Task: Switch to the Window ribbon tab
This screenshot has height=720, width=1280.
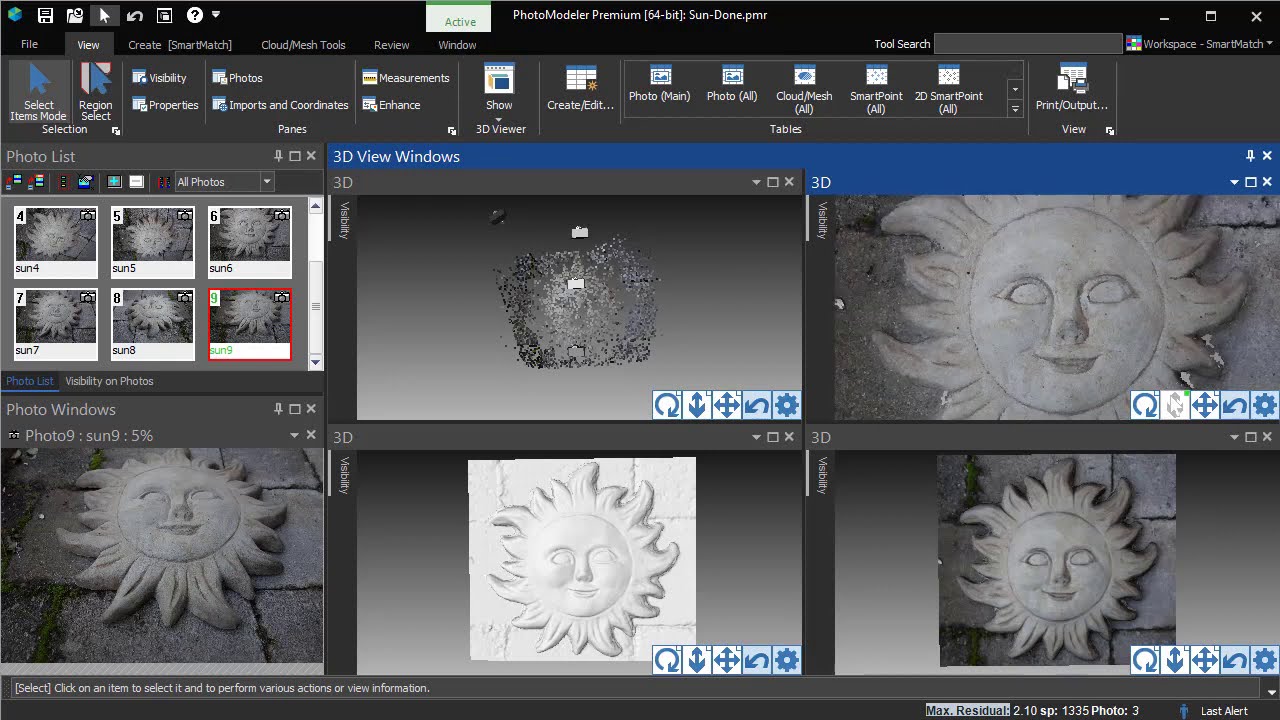Action: tap(457, 45)
